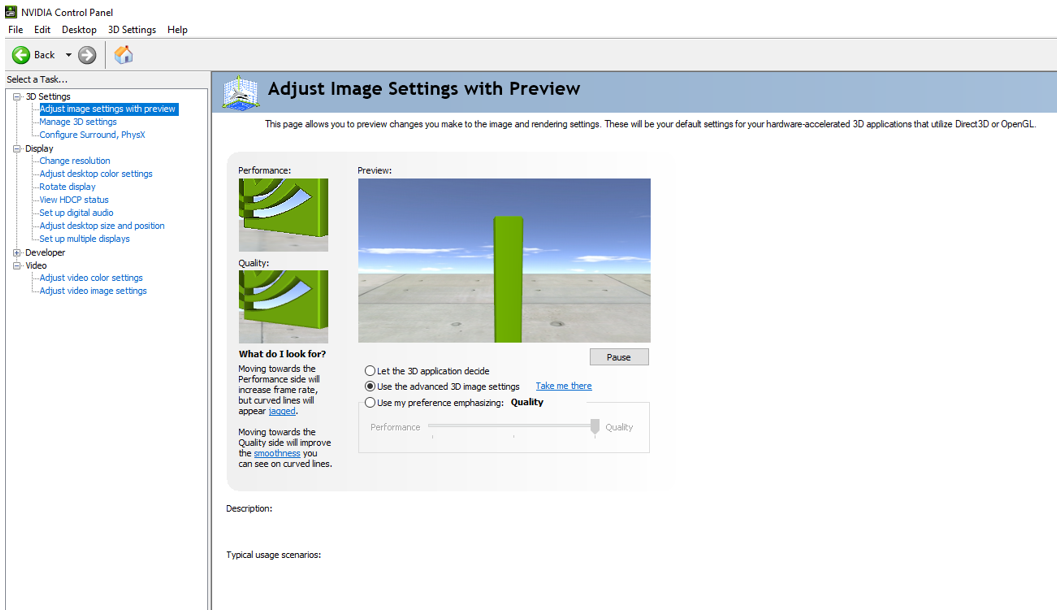The height and width of the screenshot is (610, 1057).
Task: Select the Developer category label
Action: (x=45, y=253)
